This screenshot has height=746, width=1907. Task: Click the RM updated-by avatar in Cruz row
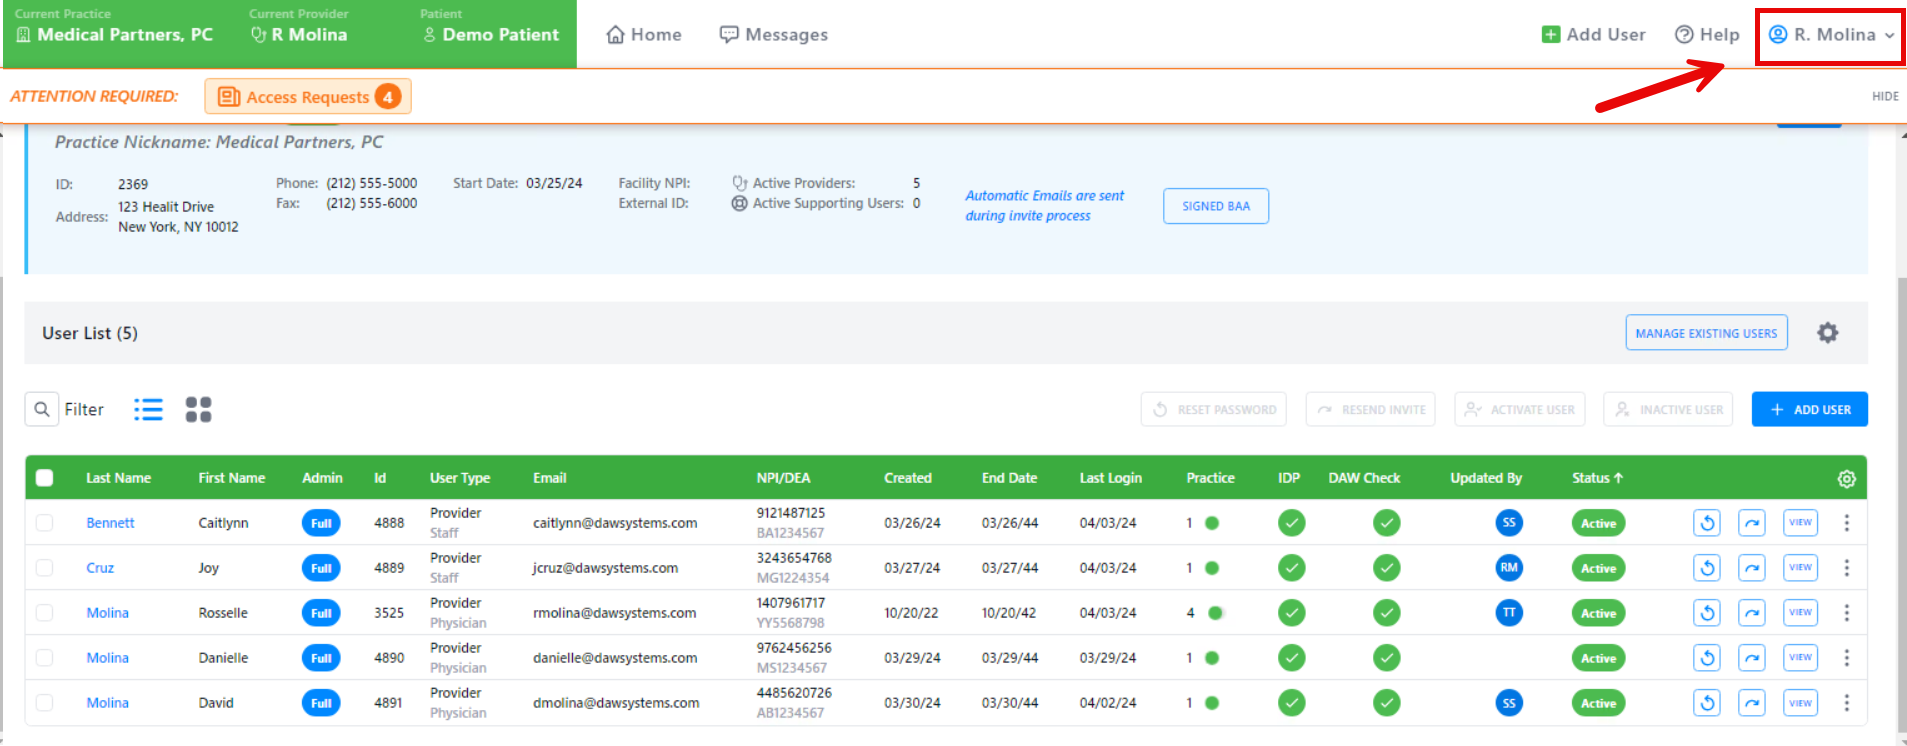point(1509,567)
